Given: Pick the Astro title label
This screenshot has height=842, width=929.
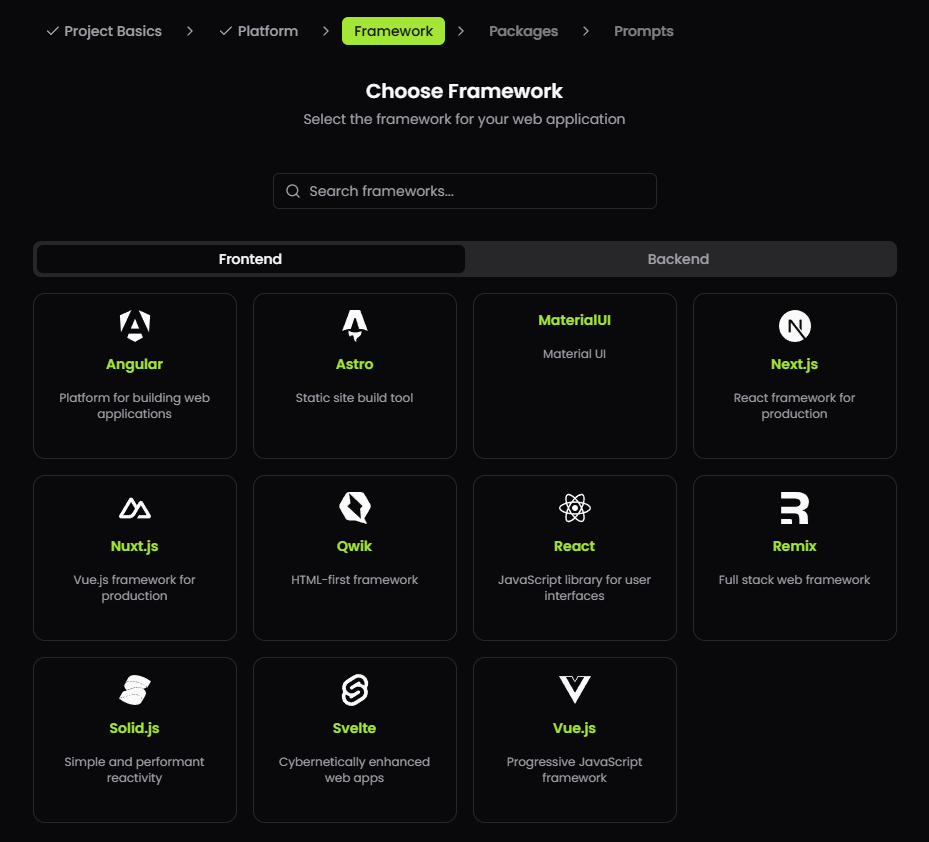Looking at the screenshot, I should pos(354,364).
